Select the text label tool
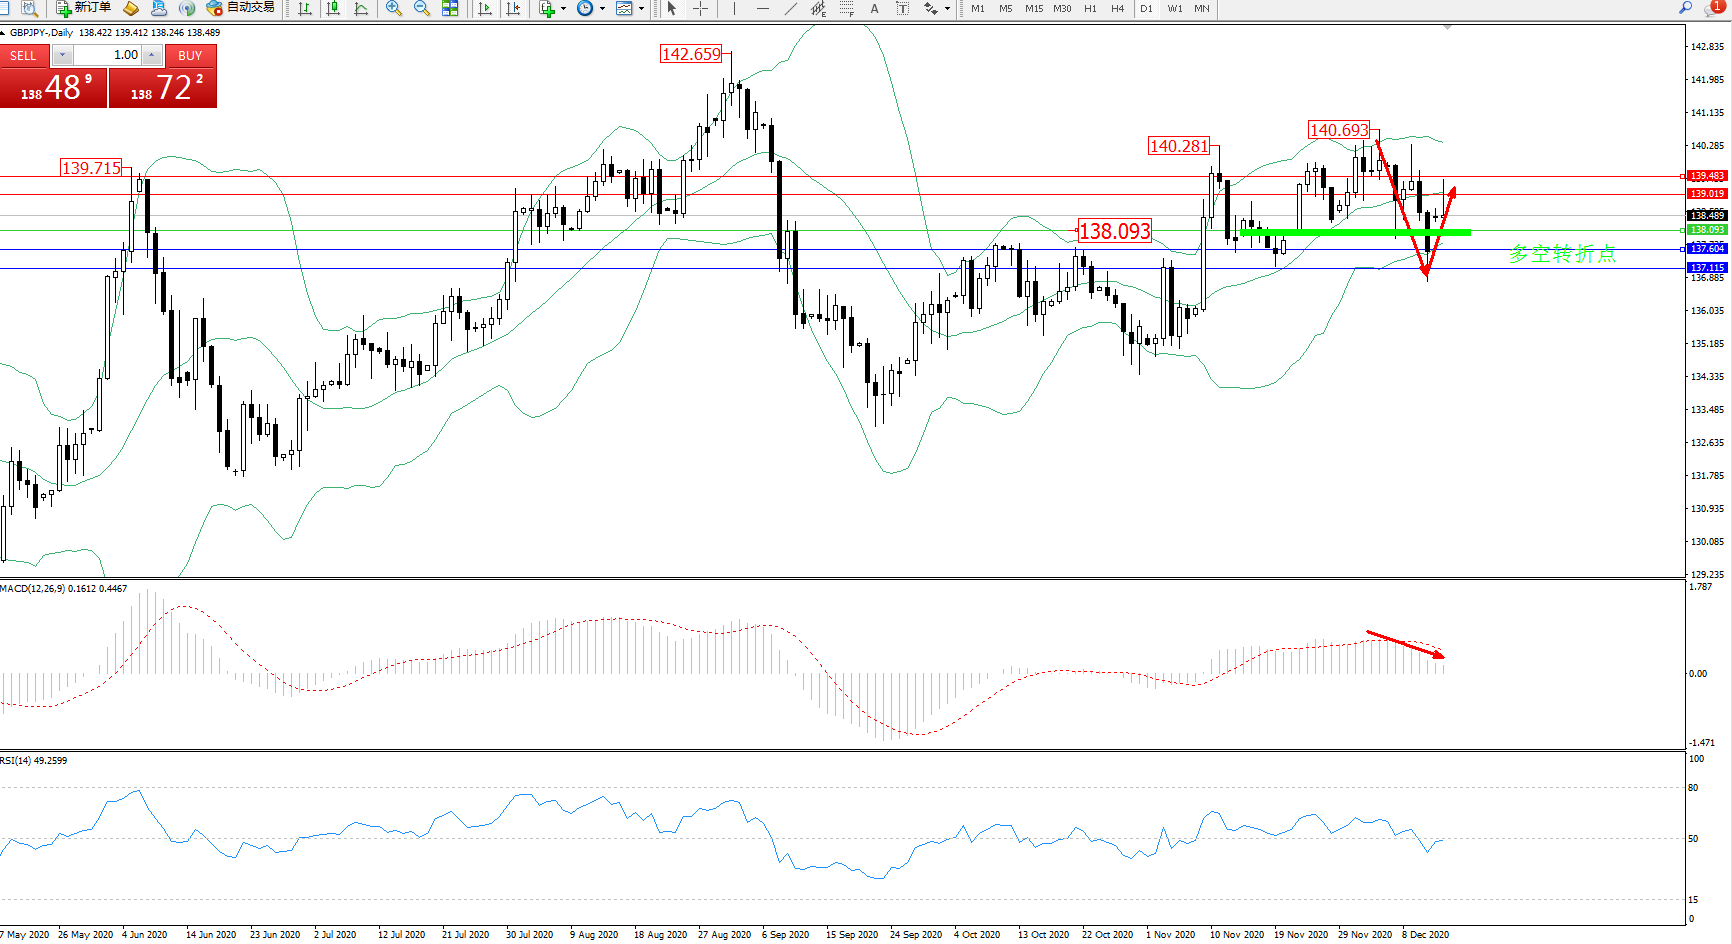This screenshot has width=1732, height=944. coord(874,8)
